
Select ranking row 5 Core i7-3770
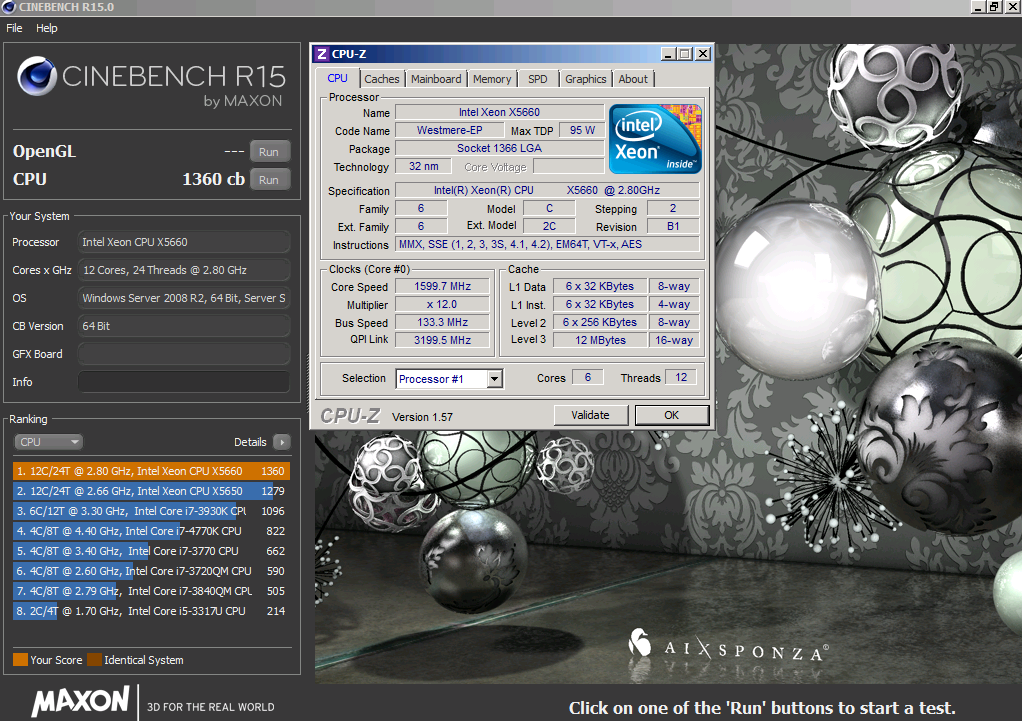coord(151,551)
